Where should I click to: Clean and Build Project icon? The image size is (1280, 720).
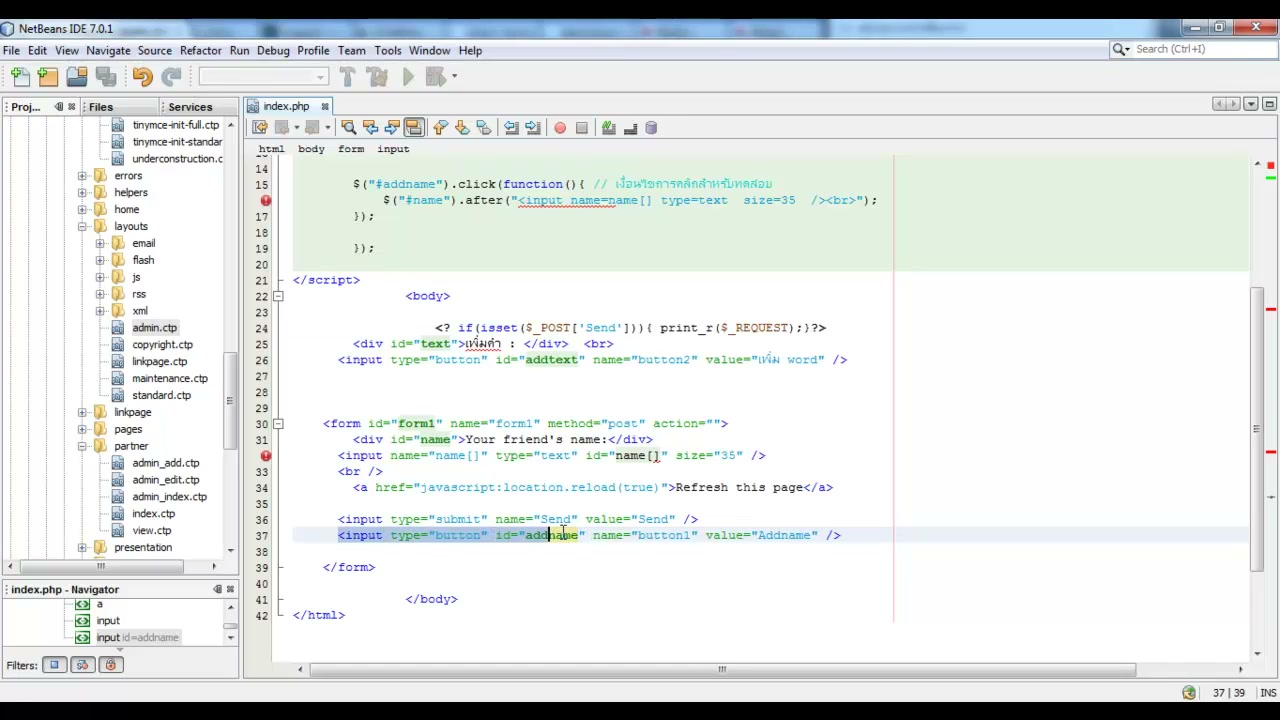(377, 77)
